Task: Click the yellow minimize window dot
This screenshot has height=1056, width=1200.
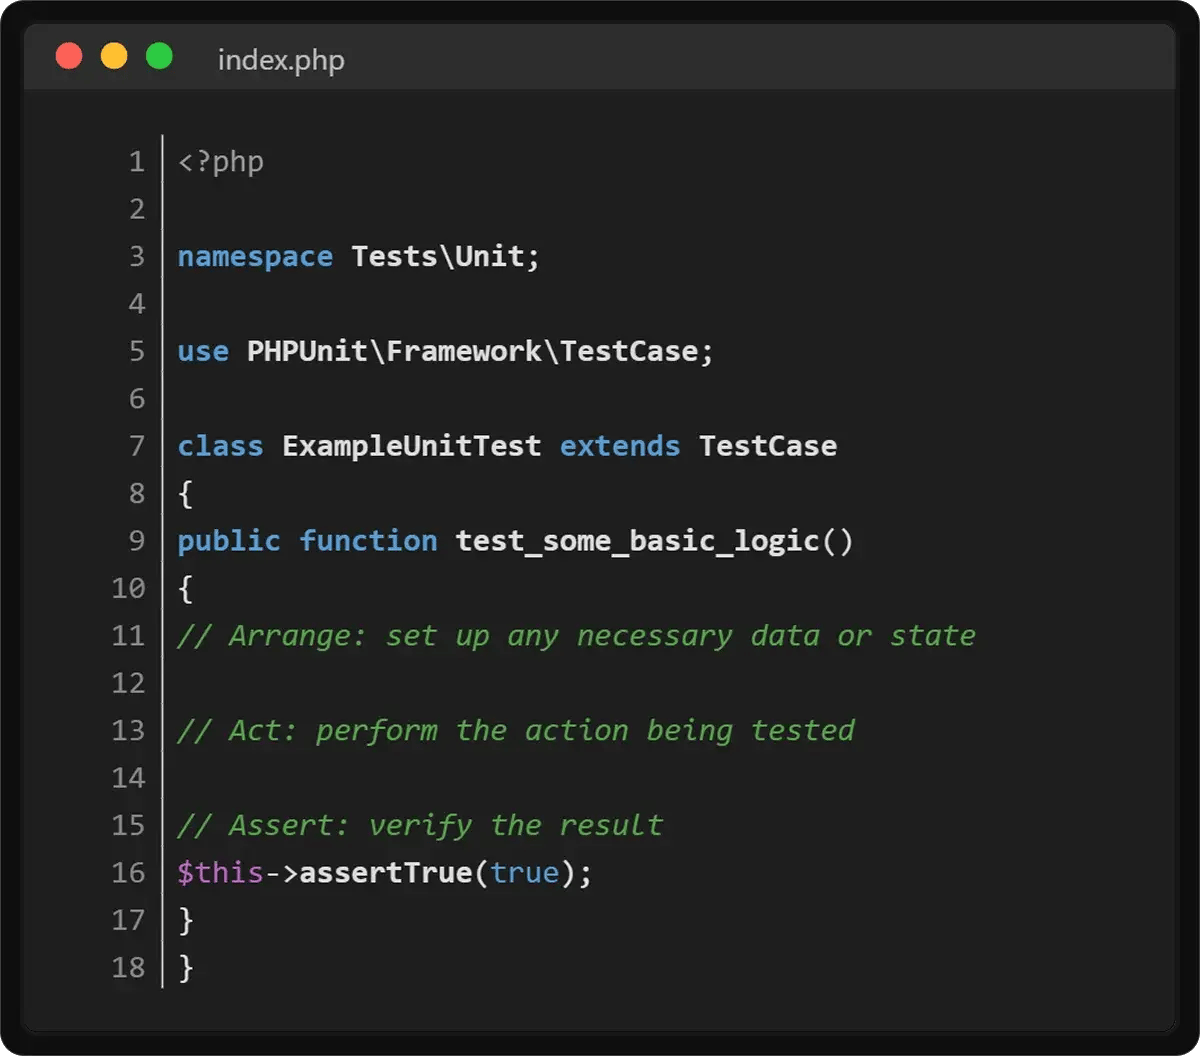Action: pos(114,56)
